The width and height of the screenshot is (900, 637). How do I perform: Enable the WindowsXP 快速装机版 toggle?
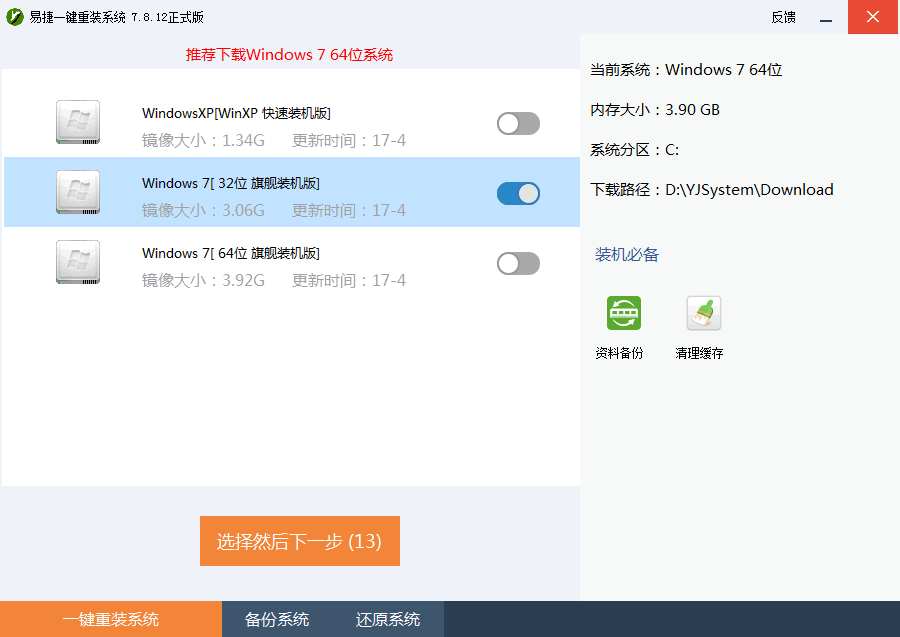pos(518,123)
